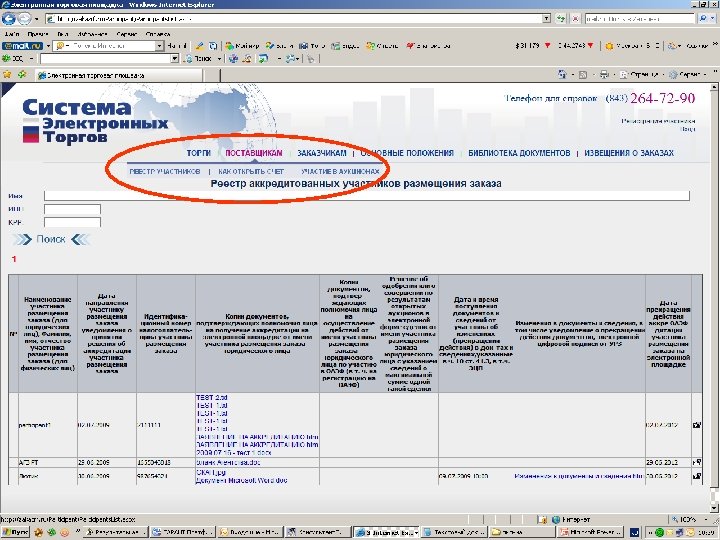The image size is (720, 540).
Task: Click the Home icon in command bar
Action: (562, 74)
